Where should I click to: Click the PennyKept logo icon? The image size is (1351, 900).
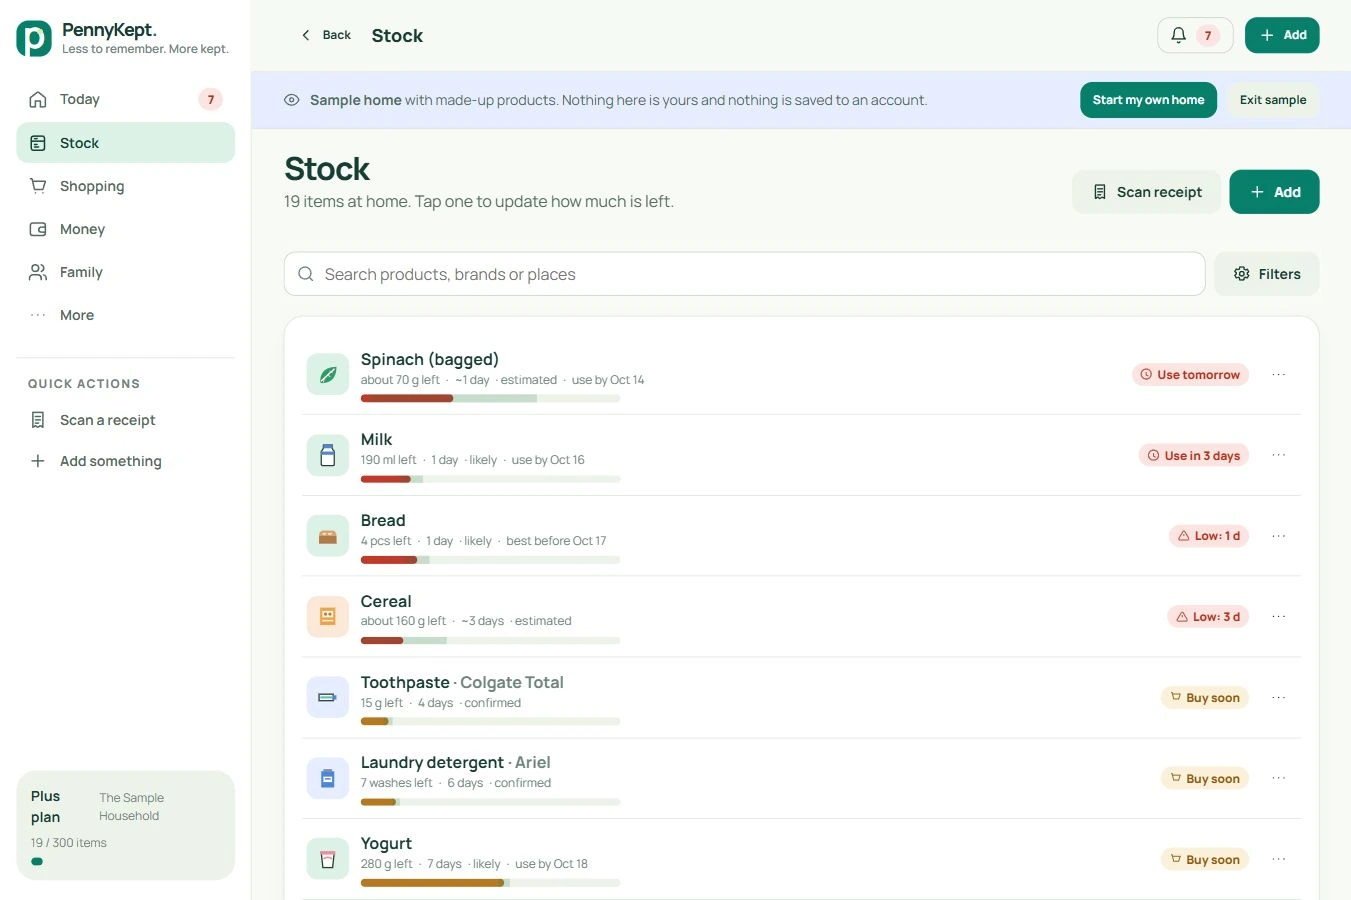click(34, 38)
